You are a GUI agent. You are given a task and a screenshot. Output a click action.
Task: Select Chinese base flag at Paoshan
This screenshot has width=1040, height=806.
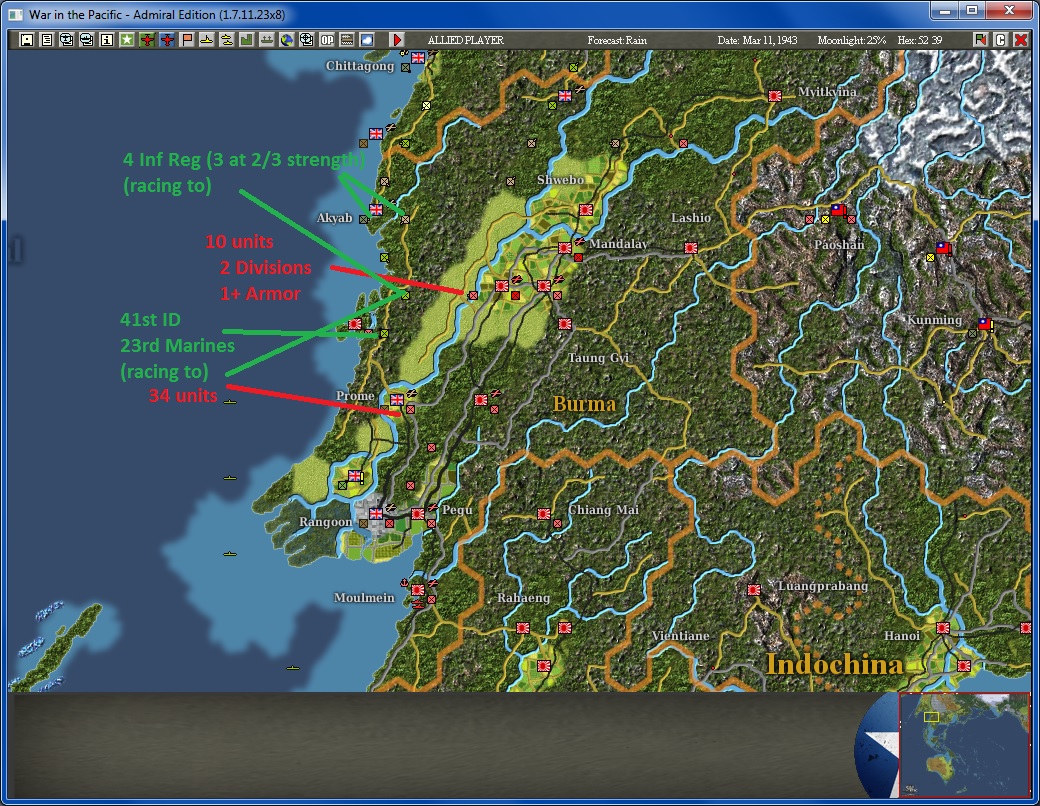tap(838, 210)
